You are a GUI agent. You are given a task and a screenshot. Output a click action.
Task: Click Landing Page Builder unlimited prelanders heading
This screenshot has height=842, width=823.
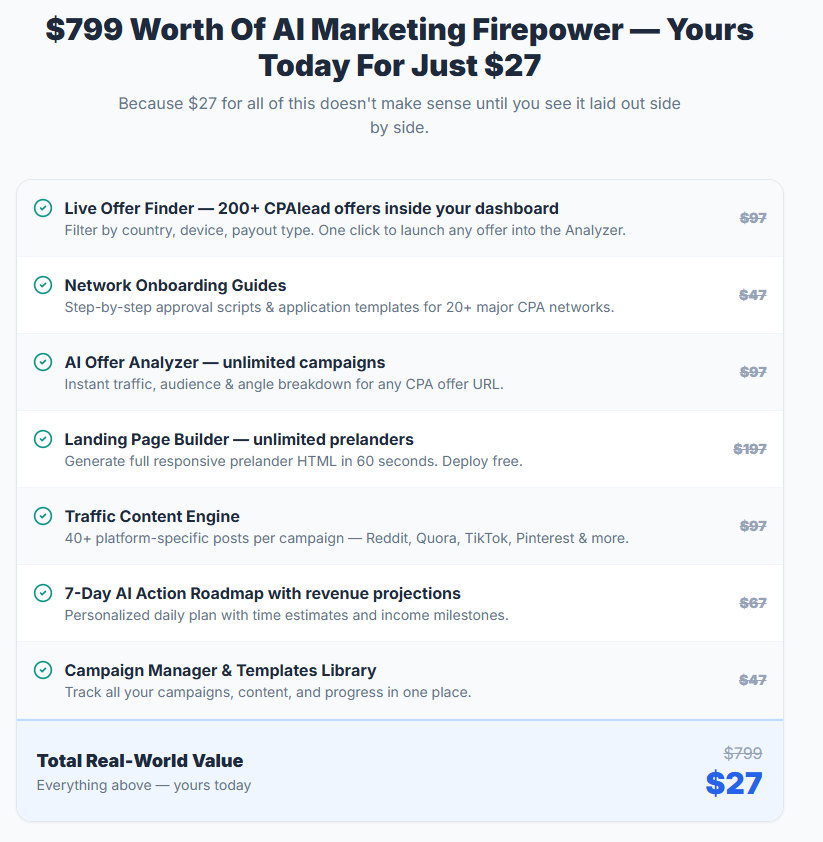[x=239, y=439]
